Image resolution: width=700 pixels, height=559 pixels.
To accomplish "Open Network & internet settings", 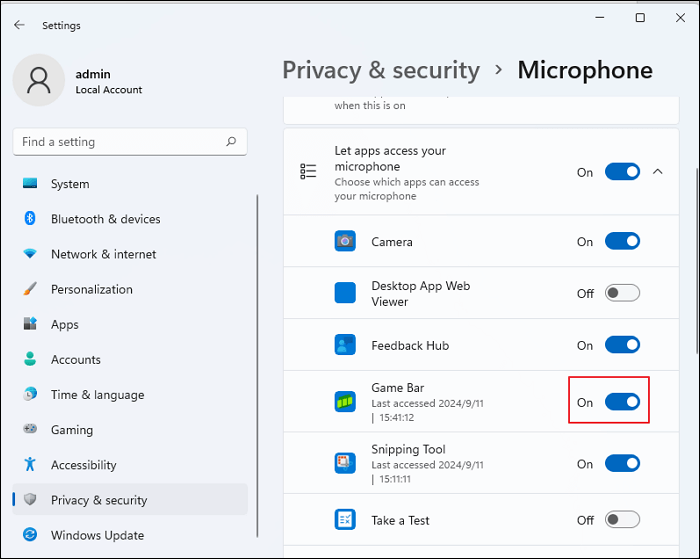I will (x=103, y=254).
